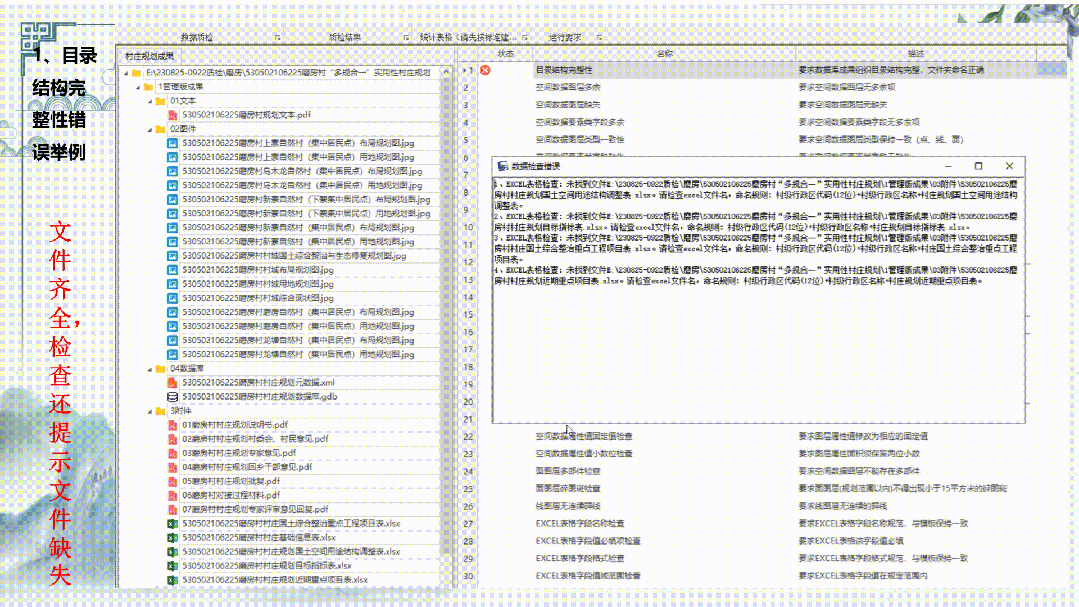Click Excel icon of 国土空间用途结构调整表.xlsx

(x=173, y=552)
